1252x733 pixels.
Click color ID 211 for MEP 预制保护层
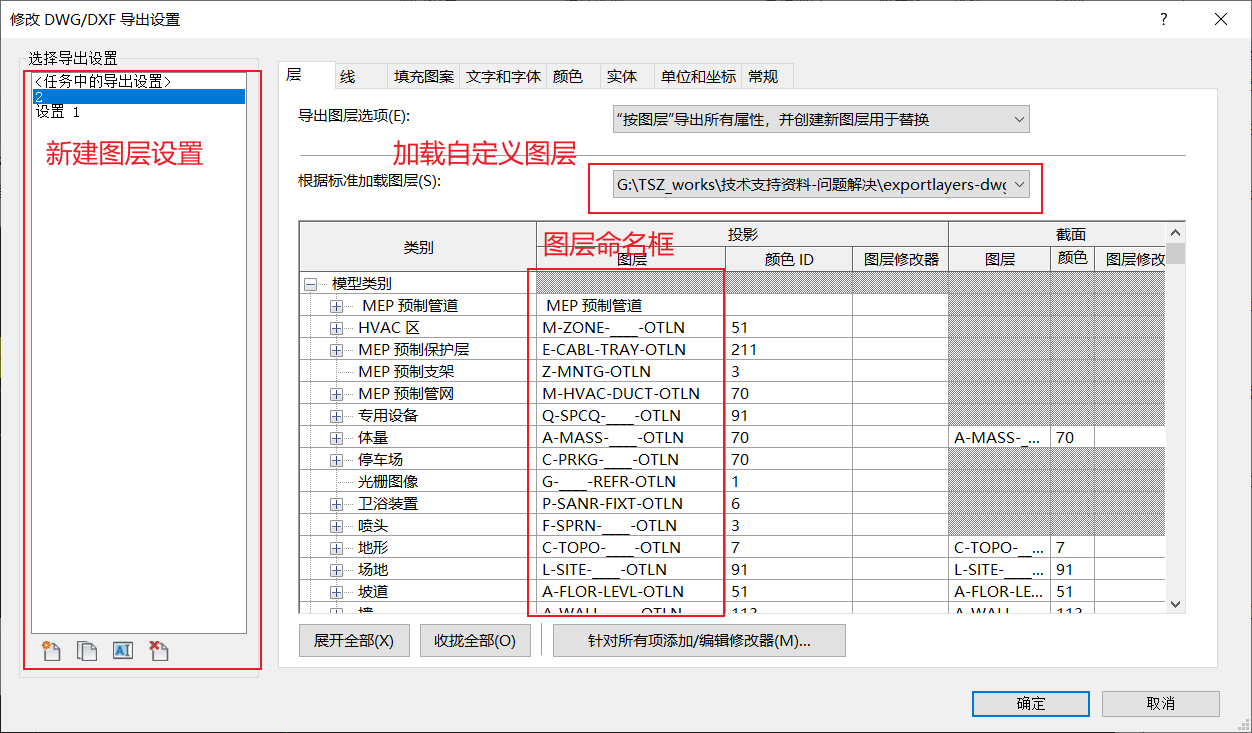click(x=789, y=350)
